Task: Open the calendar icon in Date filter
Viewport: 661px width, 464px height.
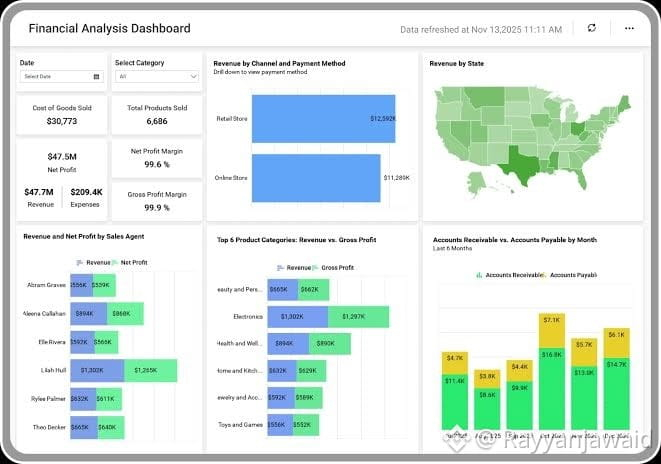Action: click(x=96, y=77)
